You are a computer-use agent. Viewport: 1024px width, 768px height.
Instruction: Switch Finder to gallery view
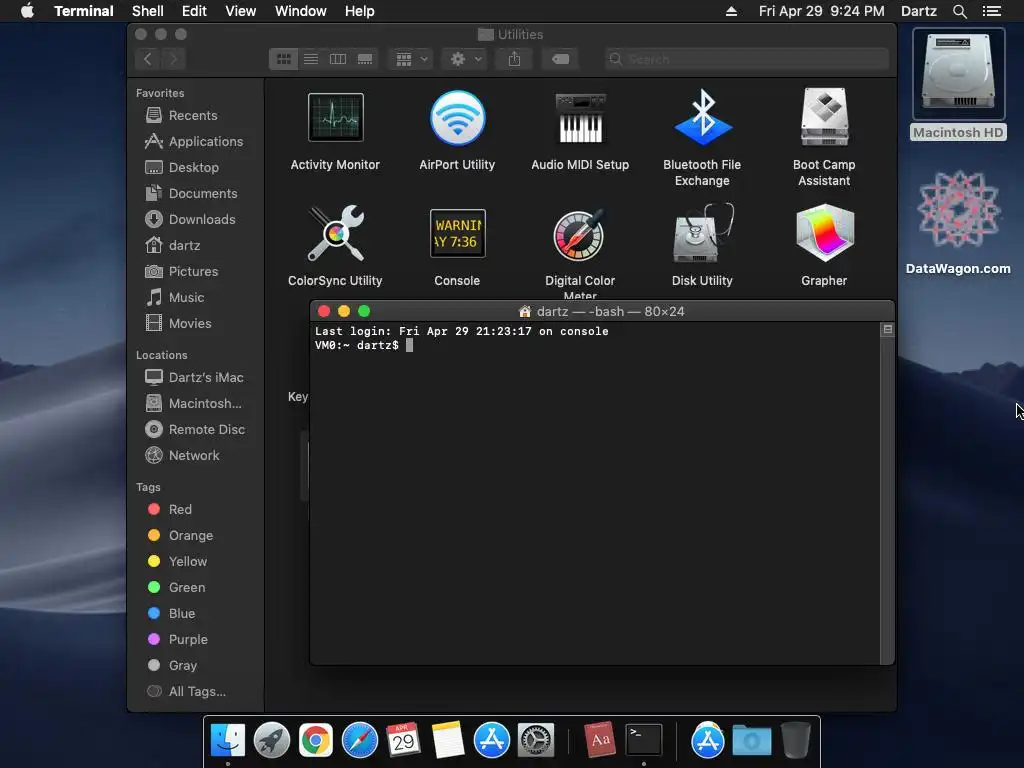pyautogui.click(x=364, y=59)
